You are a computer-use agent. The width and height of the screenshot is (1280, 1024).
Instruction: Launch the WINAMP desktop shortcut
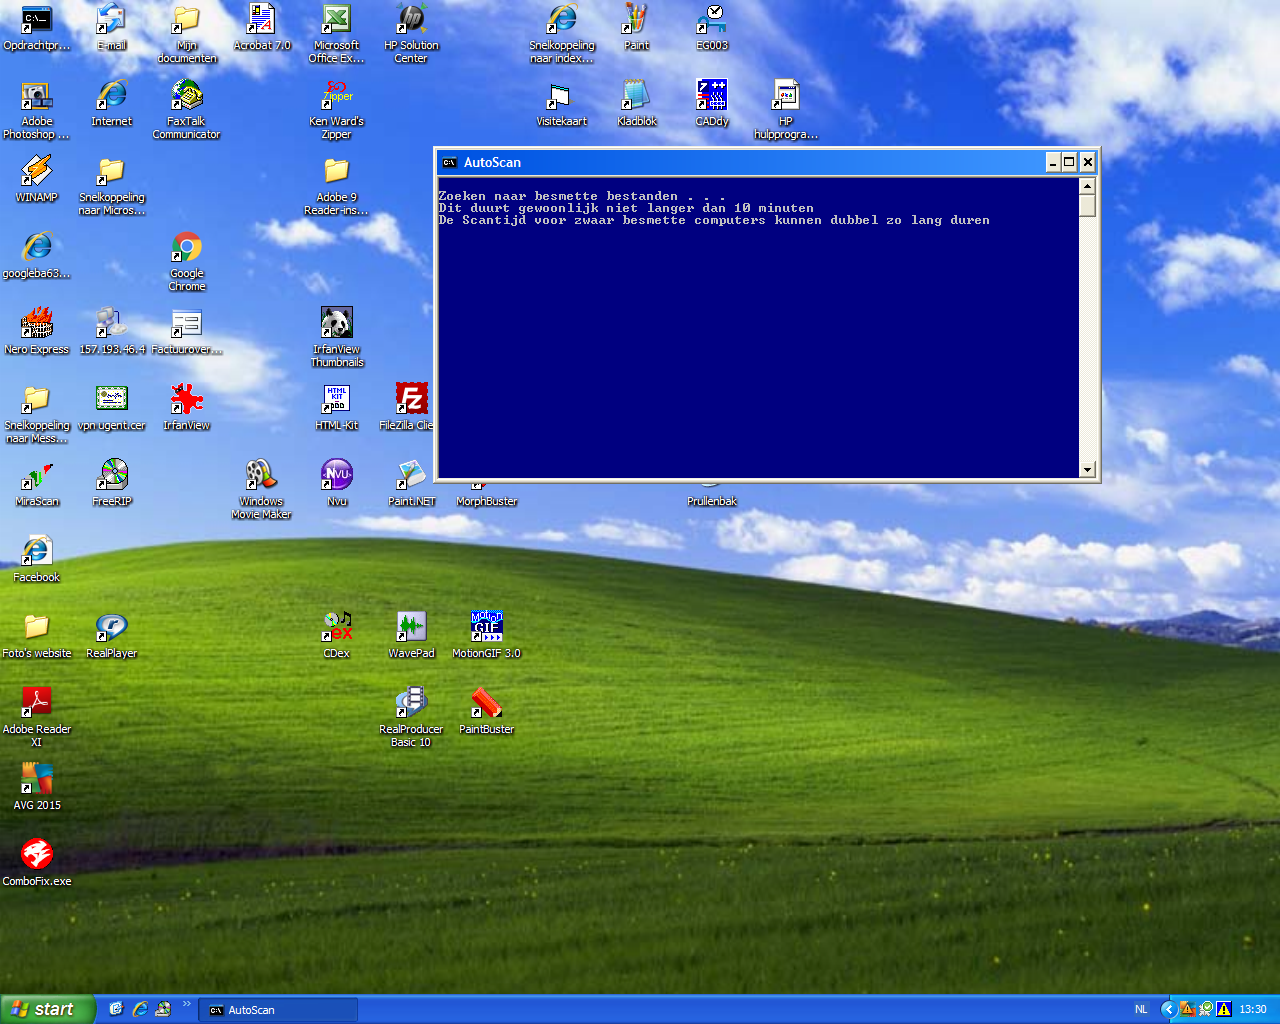pos(37,180)
